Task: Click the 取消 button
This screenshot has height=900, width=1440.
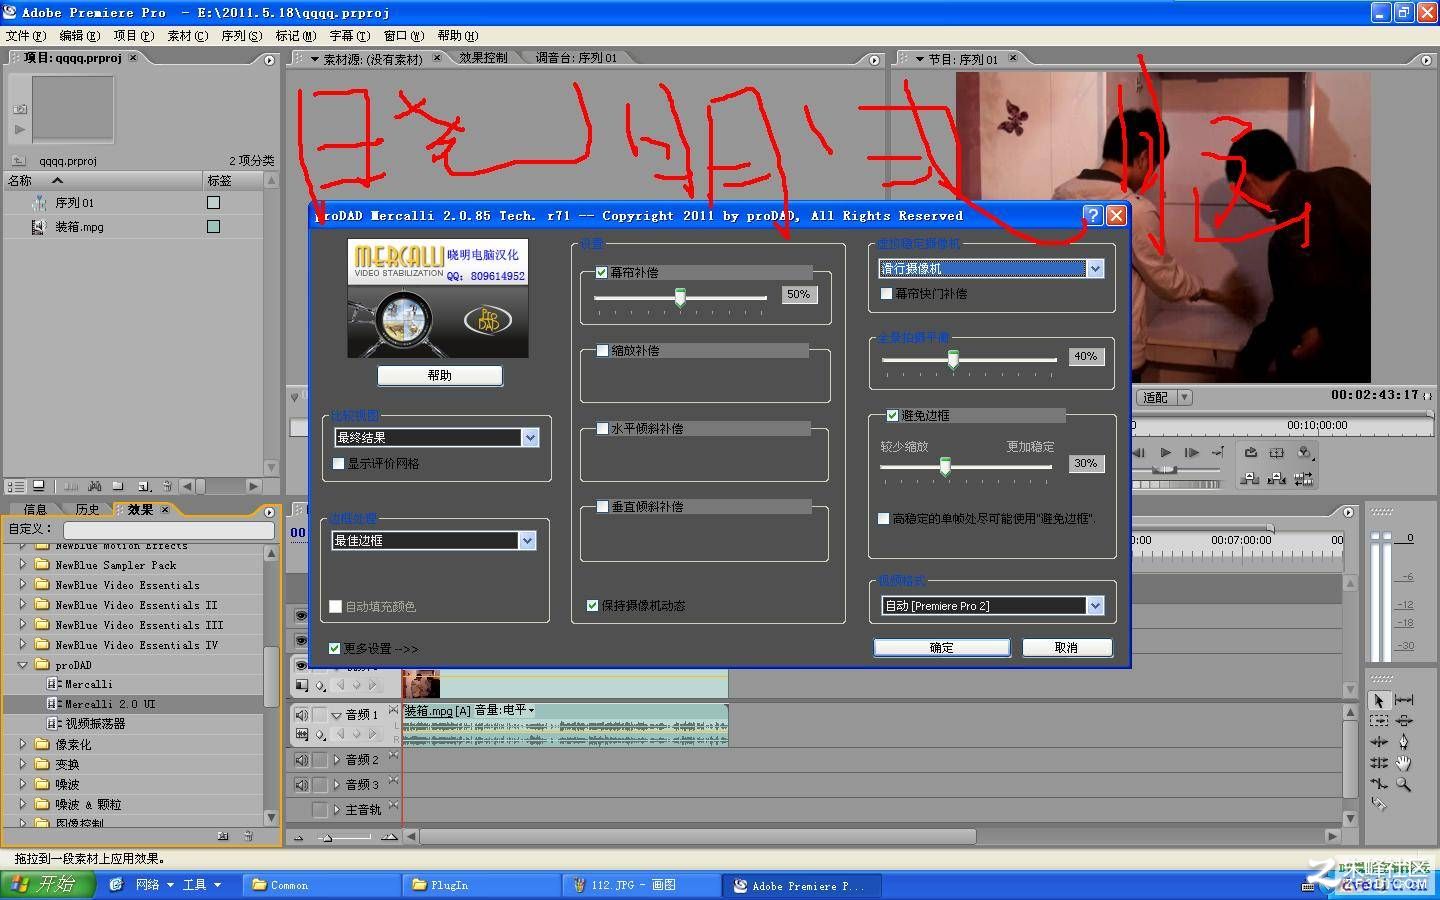Action: (x=1066, y=648)
